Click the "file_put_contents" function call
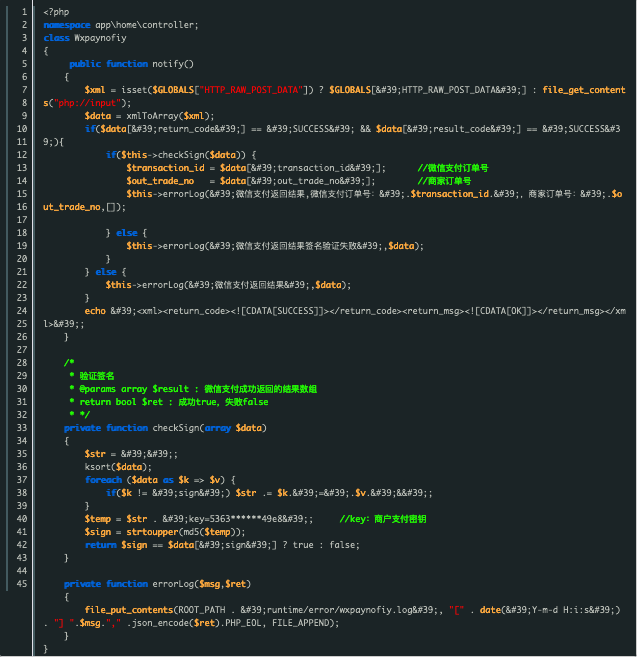 point(129,610)
